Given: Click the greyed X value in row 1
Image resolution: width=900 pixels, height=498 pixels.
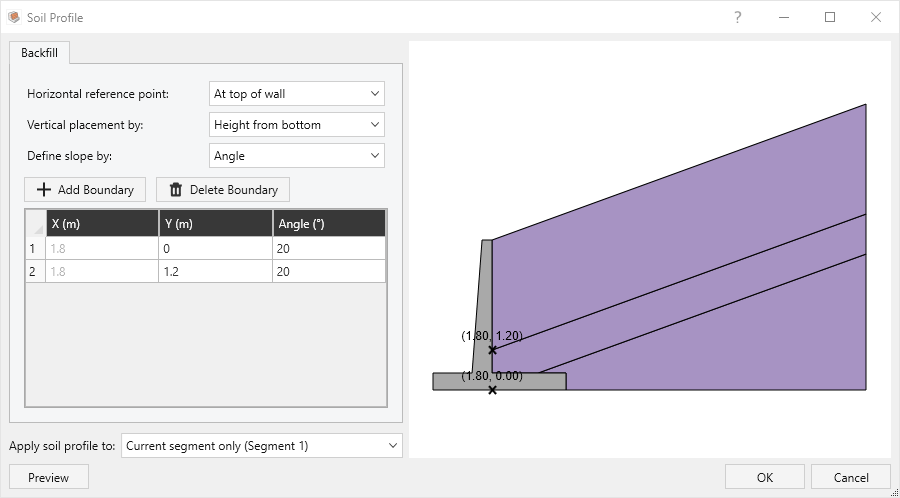Looking at the screenshot, I should [102, 248].
